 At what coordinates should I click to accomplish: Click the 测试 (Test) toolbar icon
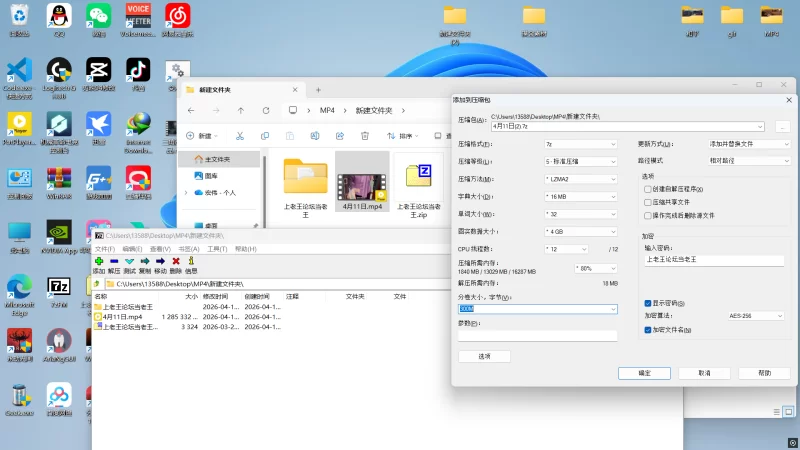pyautogui.click(x=129, y=261)
